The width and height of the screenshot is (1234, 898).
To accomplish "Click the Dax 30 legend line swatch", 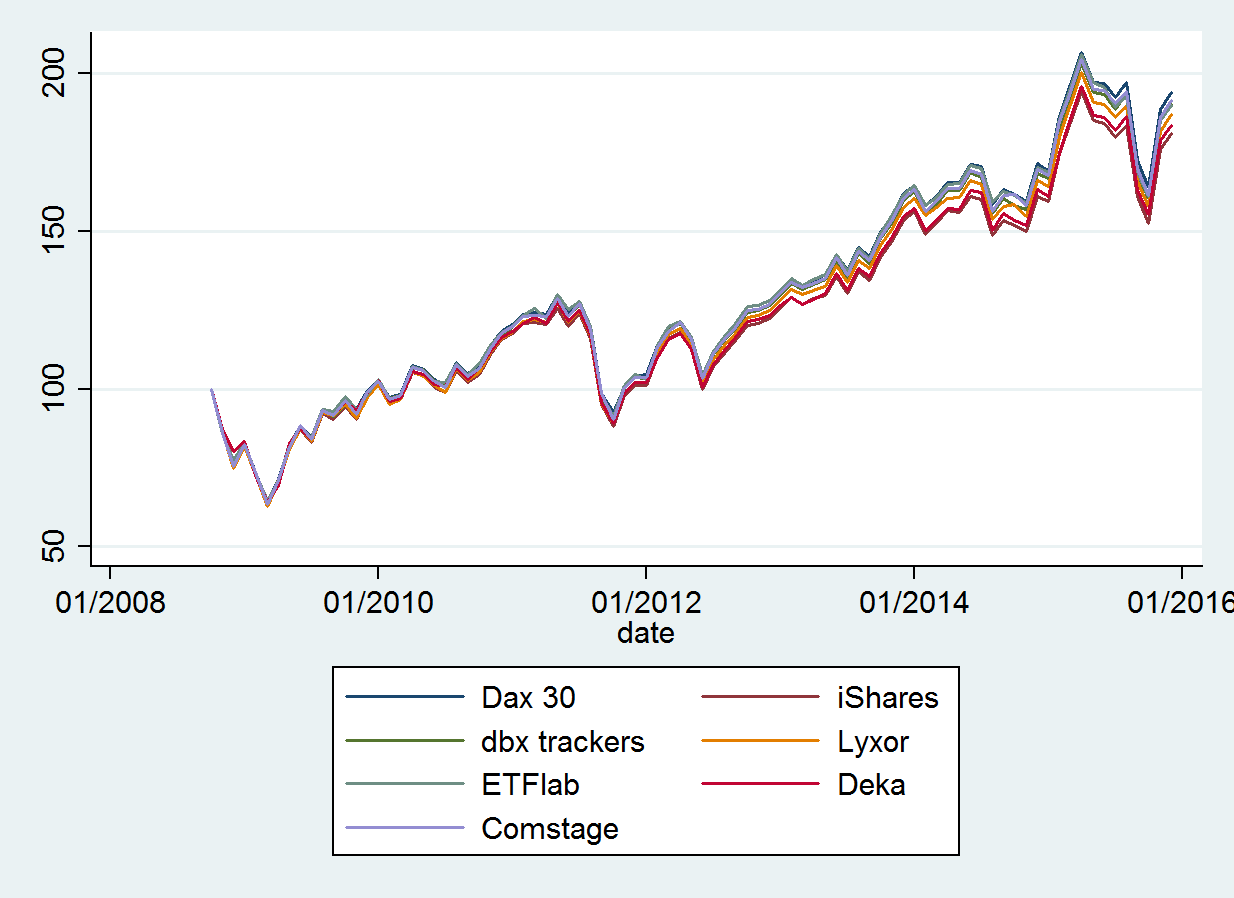I will (x=405, y=697).
